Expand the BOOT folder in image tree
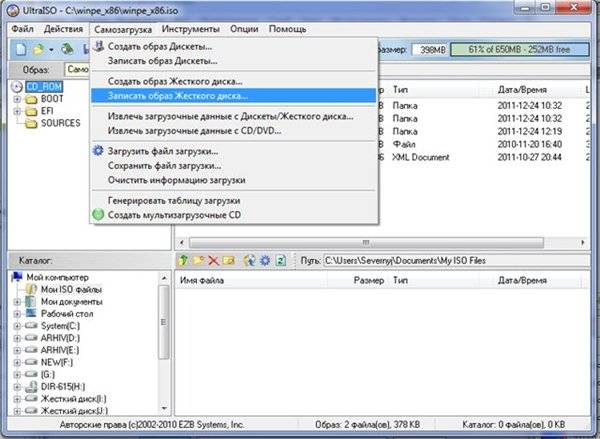The image size is (600, 439). click(x=17, y=99)
